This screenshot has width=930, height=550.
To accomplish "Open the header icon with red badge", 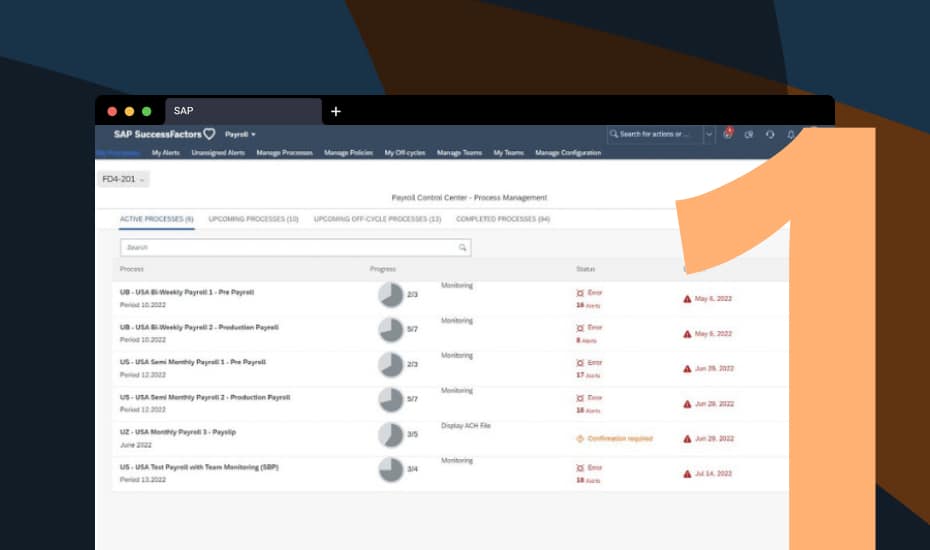I will click(x=728, y=134).
